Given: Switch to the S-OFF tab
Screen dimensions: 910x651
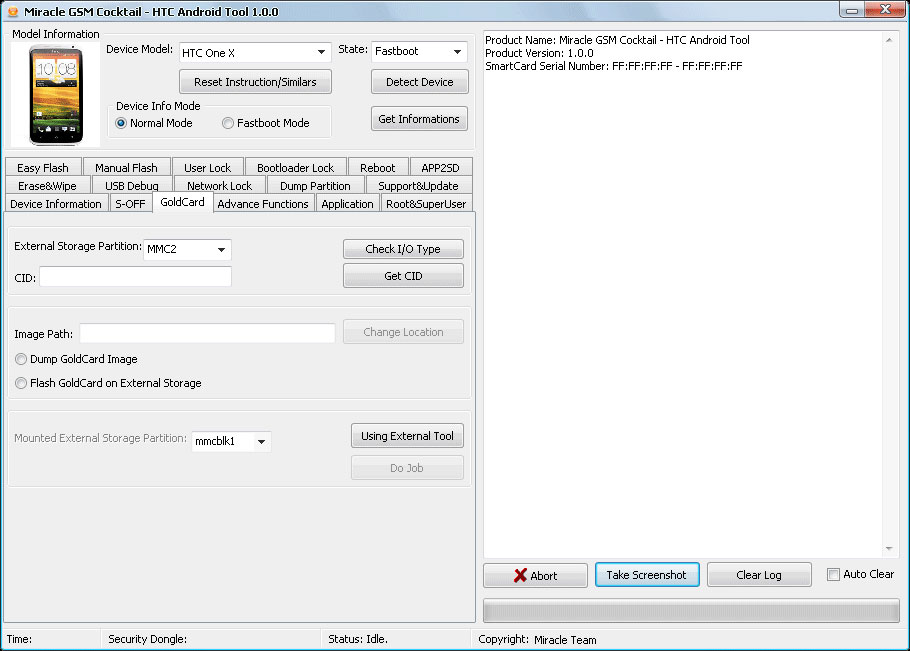Looking at the screenshot, I should 131,204.
